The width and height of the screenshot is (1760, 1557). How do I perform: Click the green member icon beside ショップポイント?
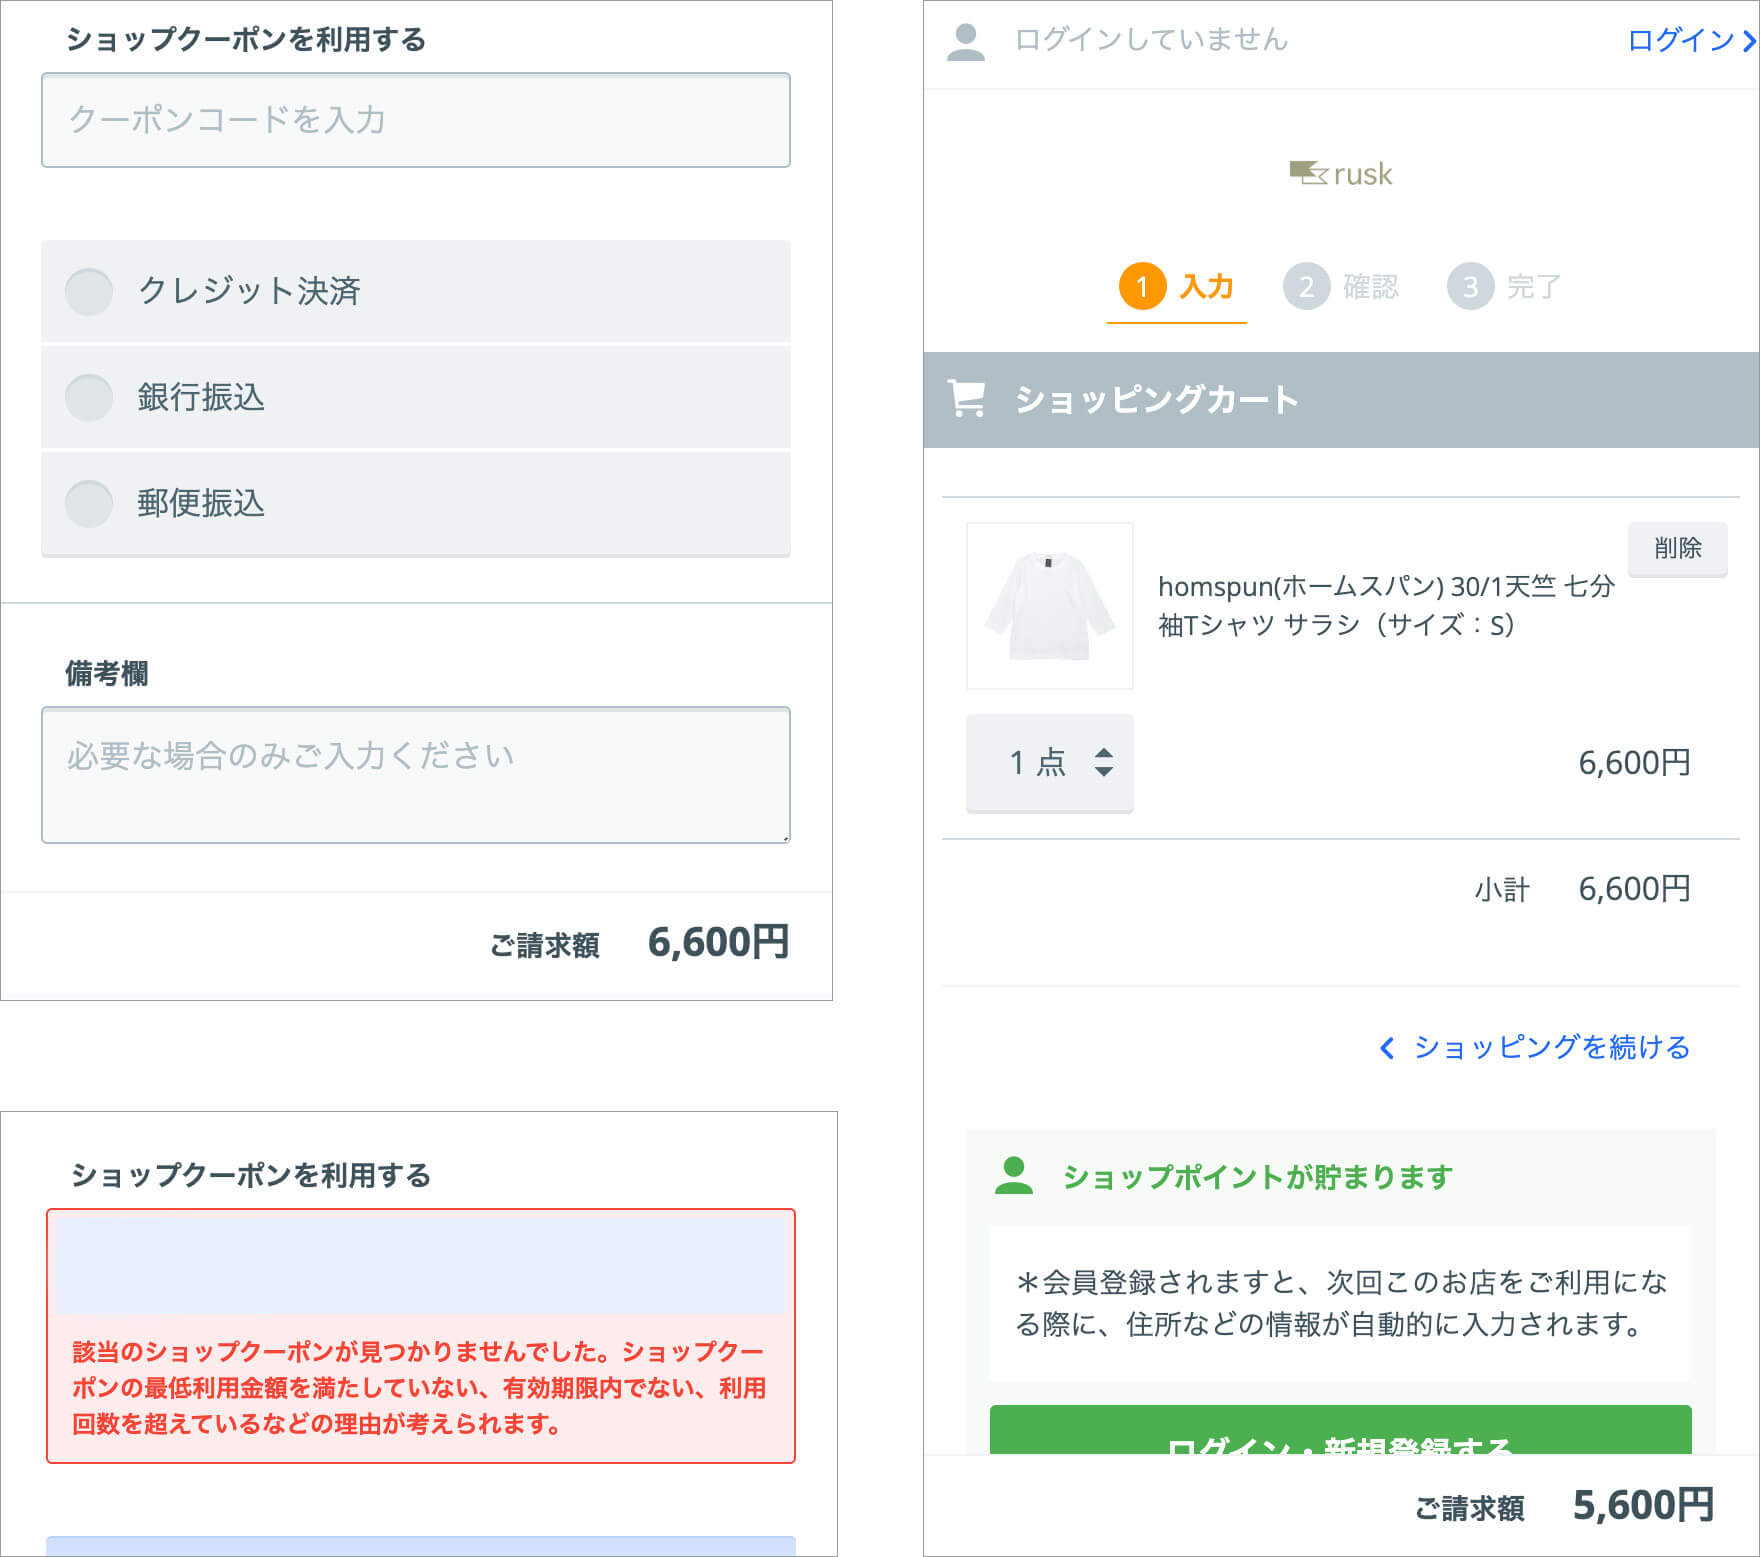[1014, 1176]
